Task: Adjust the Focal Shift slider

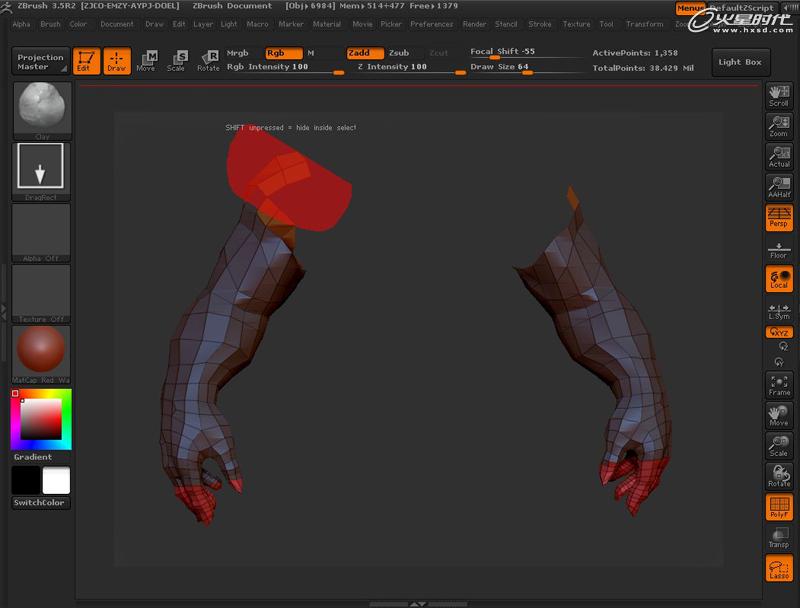Action: (x=526, y=53)
